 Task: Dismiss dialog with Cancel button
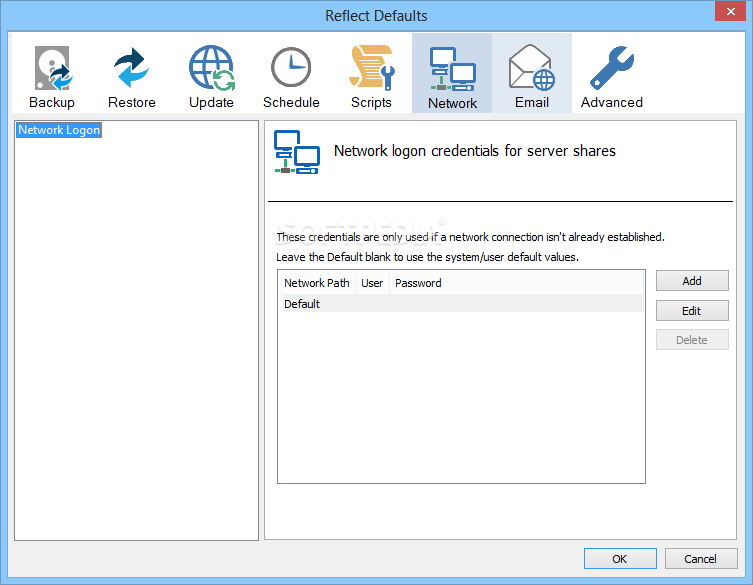[x=701, y=559]
